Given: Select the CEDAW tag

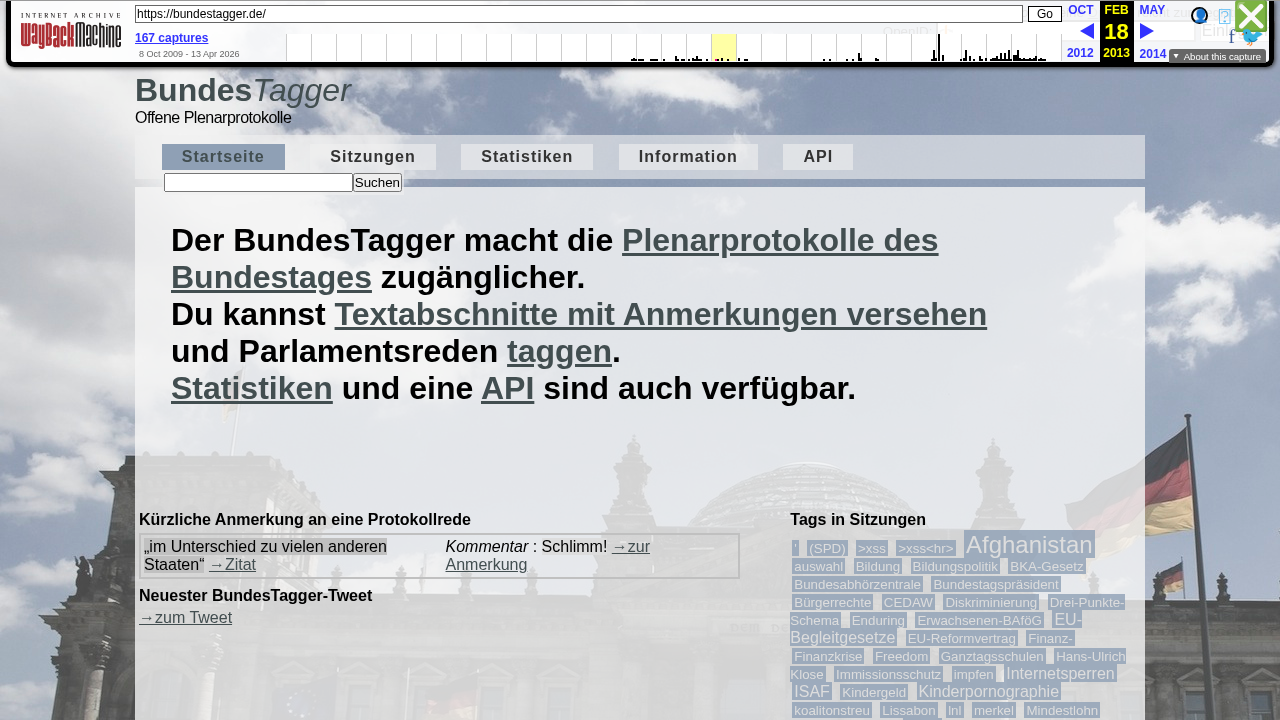Looking at the screenshot, I should pyautogui.click(x=908, y=602).
